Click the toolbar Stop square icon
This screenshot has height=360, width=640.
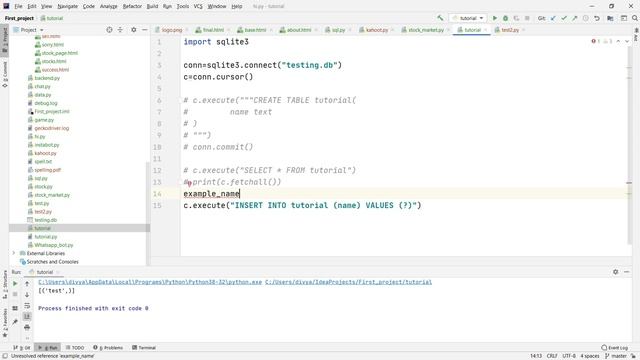point(527,18)
